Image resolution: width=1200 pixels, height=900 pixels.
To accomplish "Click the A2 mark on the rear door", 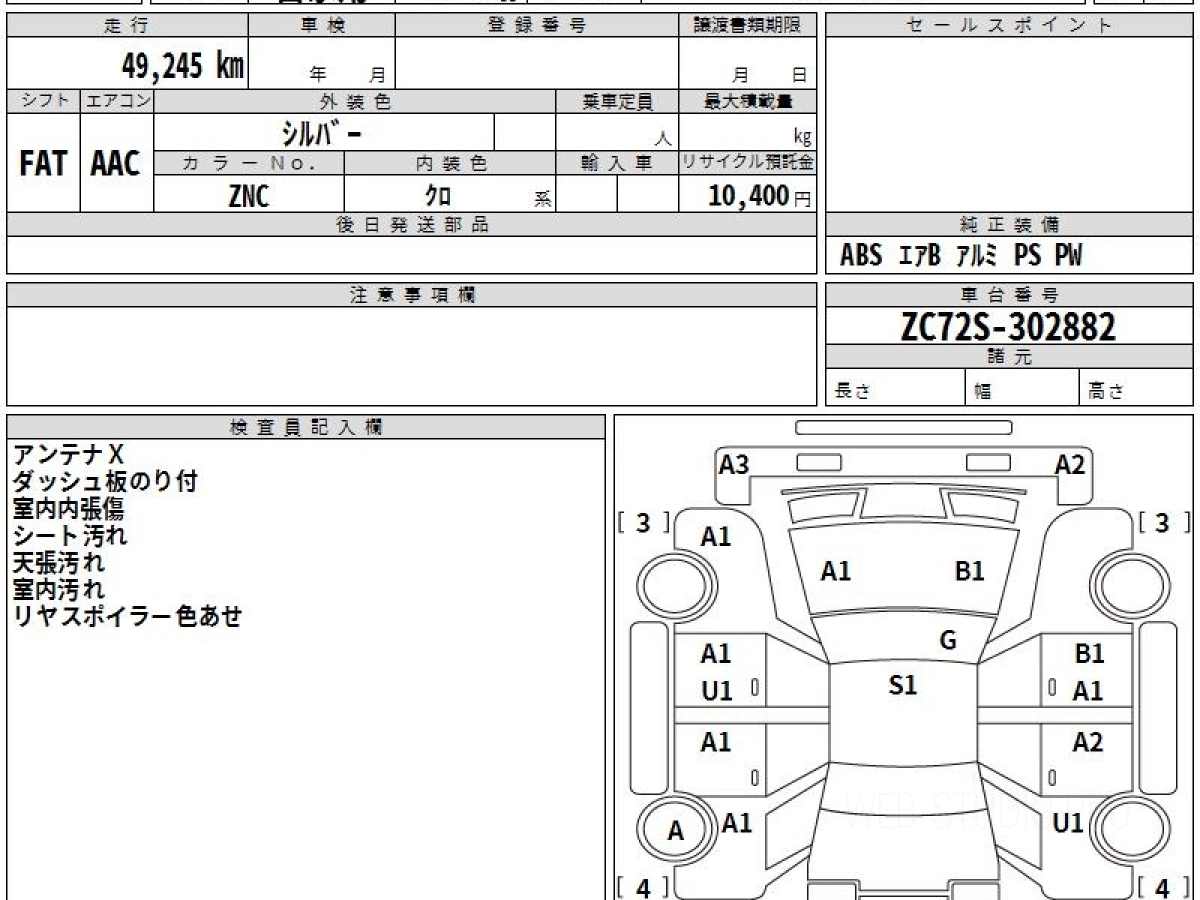I will coord(1087,742).
